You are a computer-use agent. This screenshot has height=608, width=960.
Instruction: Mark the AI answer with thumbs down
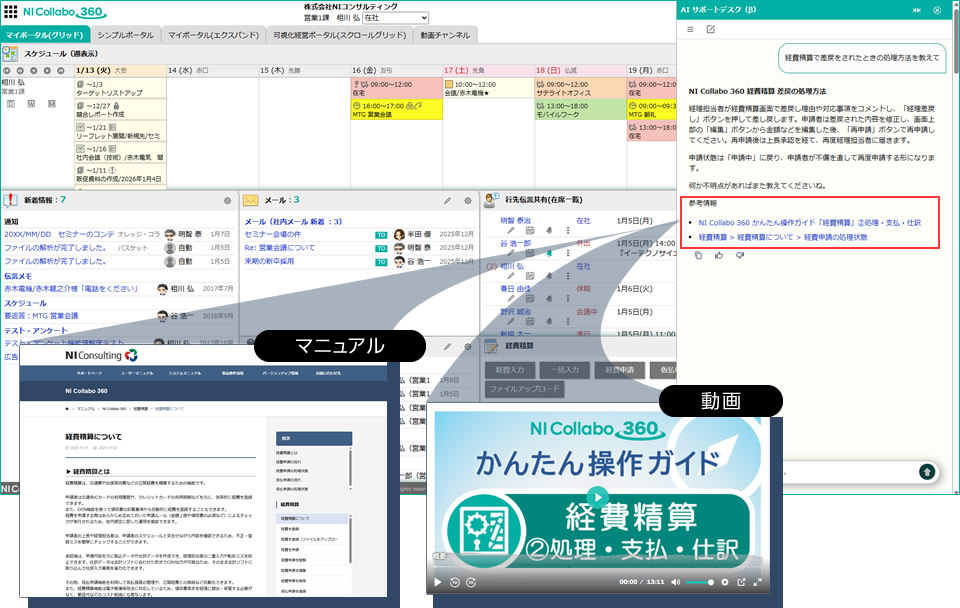[739, 255]
